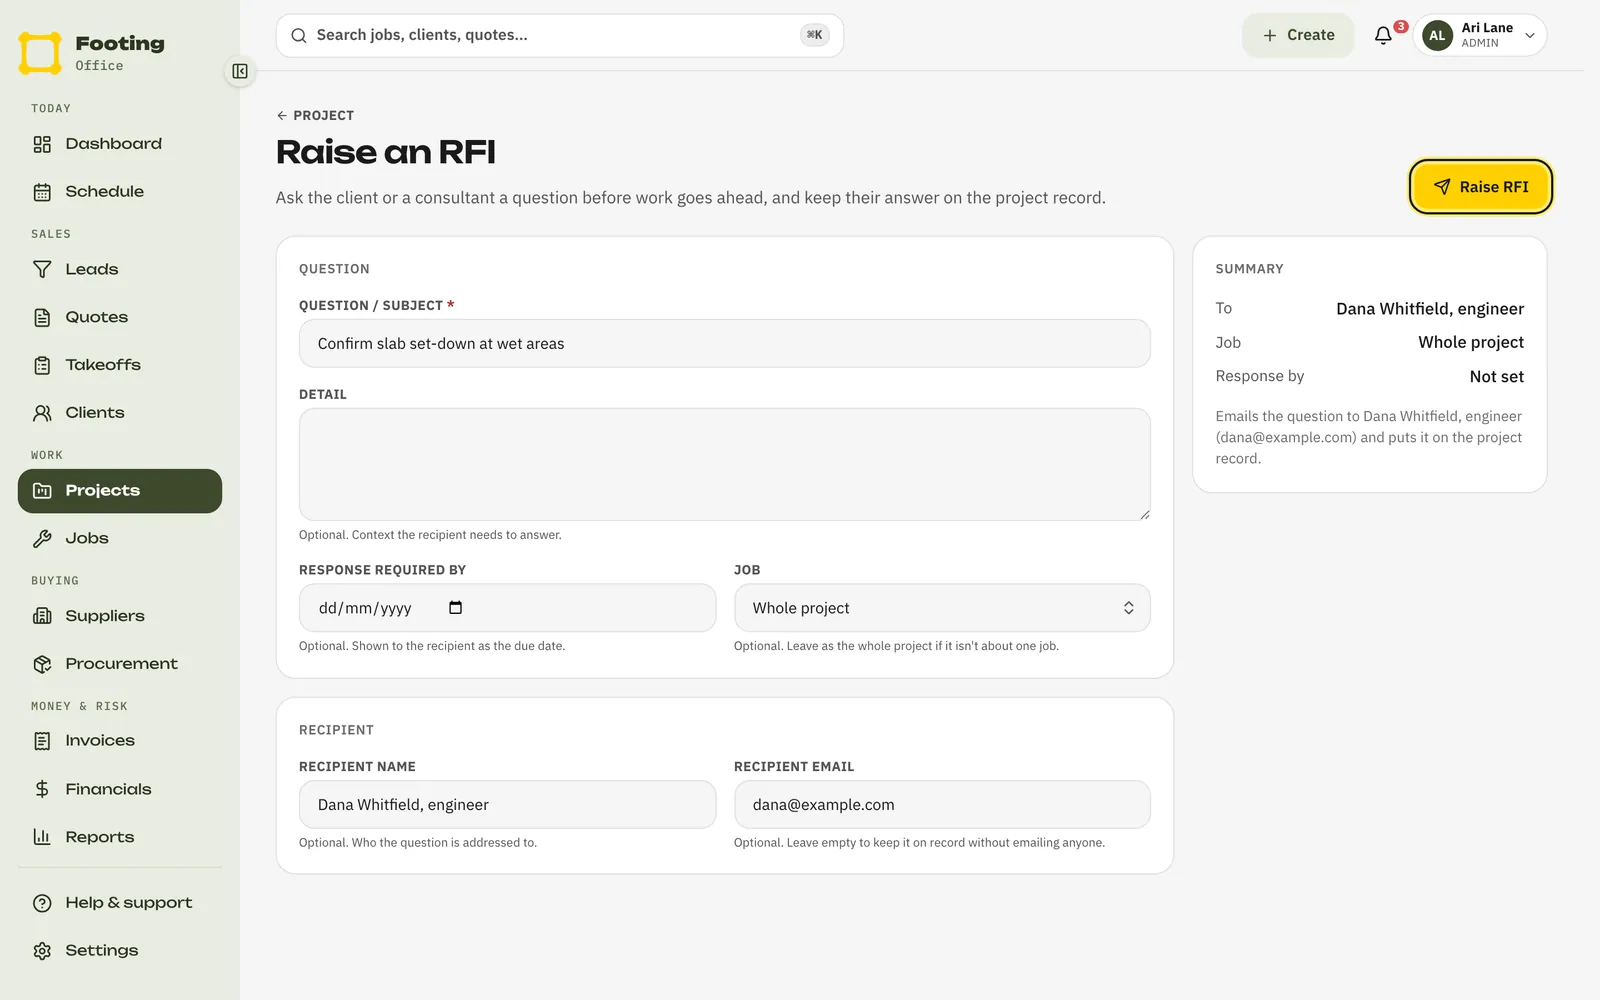The width and height of the screenshot is (1600, 1000).
Task: Click the Recipient Name field
Action: pyautogui.click(x=507, y=805)
